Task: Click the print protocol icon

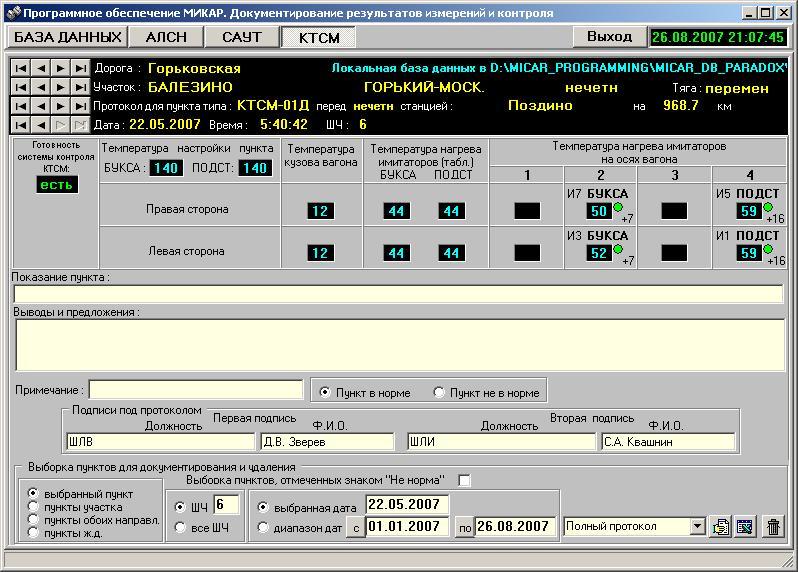Action: click(x=720, y=526)
